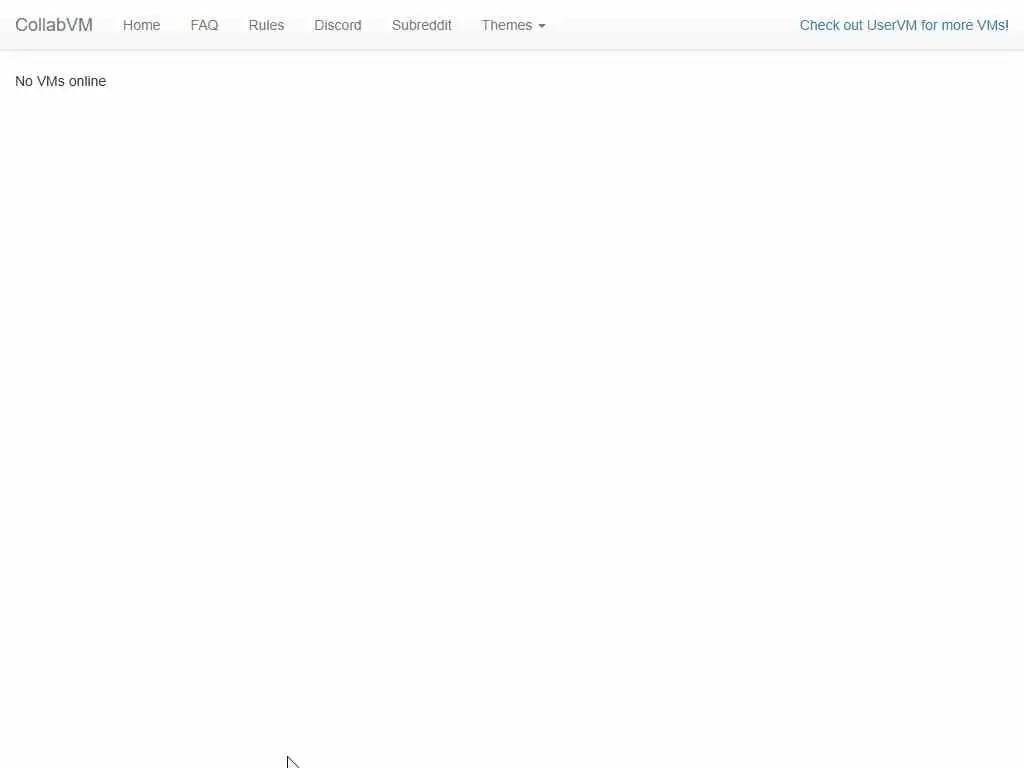Click the CollabVM brand logo link
This screenshot has height=768, width=1024.
click(54, 25)
